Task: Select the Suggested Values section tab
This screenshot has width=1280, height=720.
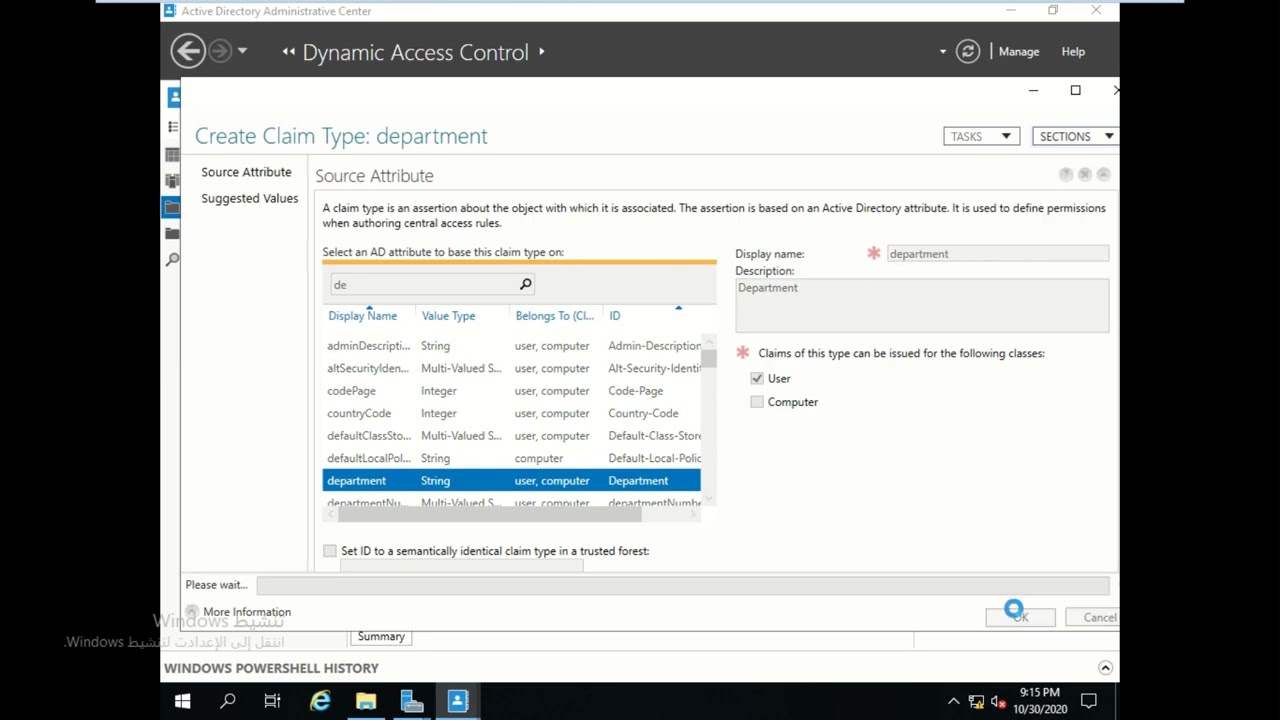Action: 249,198
